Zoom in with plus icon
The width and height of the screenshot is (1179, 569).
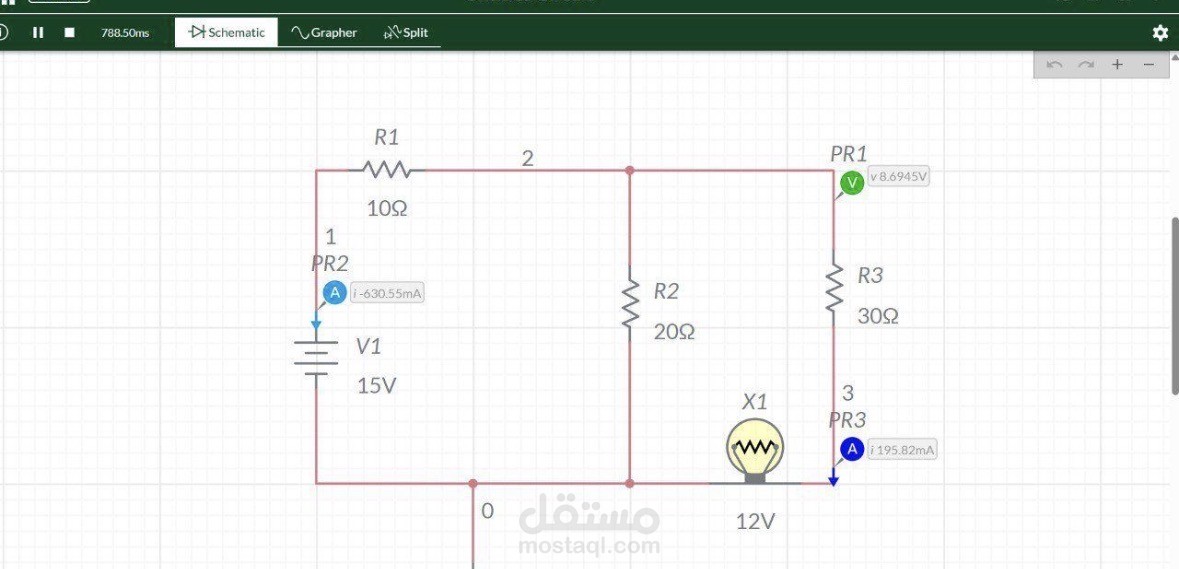(x=1117, y=65)
